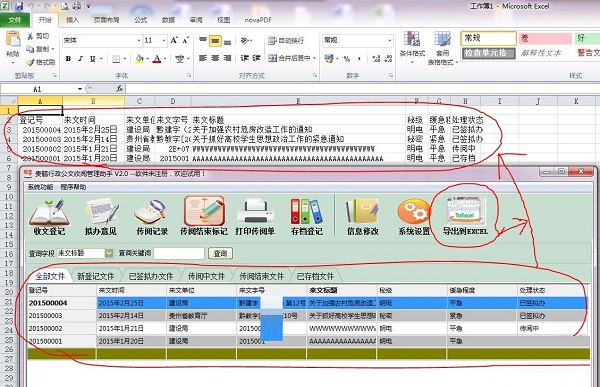The image size is (600, 387).
Task: Open the Excel 文件 tab
Action: pos(15,20)
